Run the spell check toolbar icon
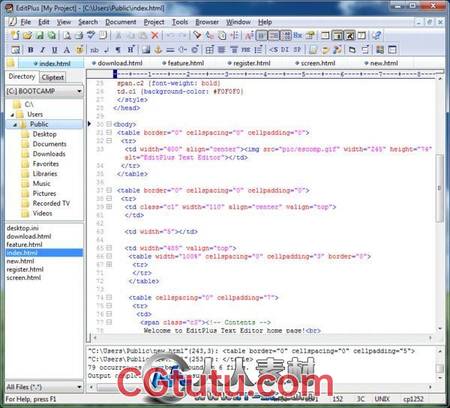Viewport: 450px width, 408px height. coord(91,35)
